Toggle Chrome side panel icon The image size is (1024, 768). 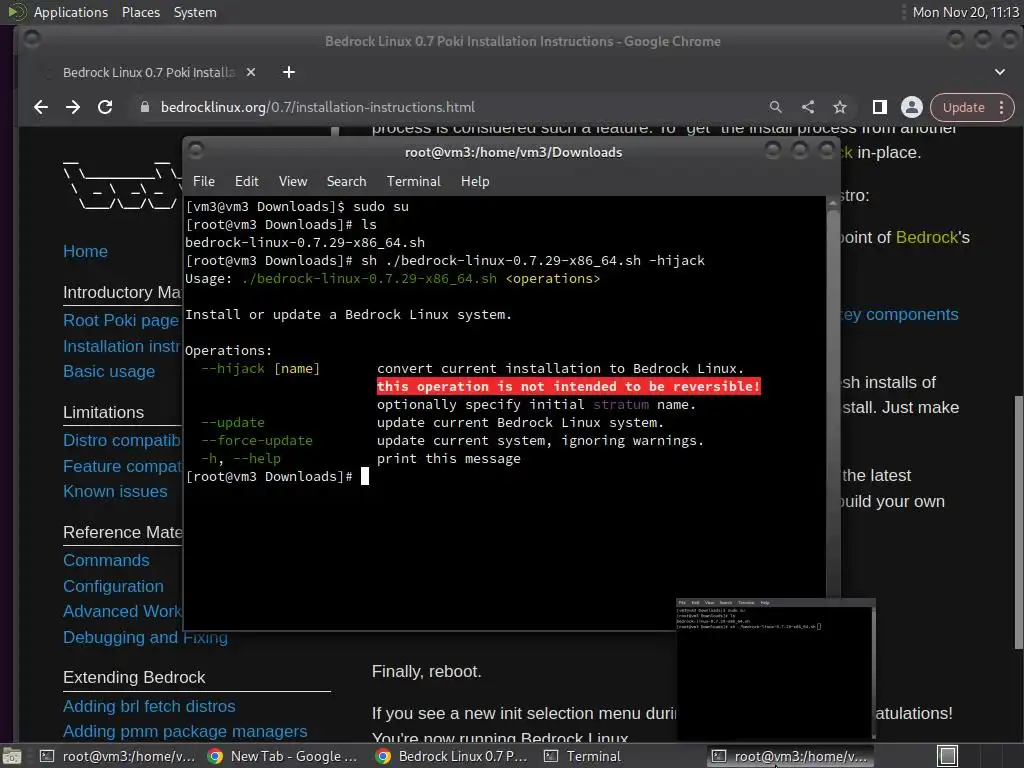[880, 107]
